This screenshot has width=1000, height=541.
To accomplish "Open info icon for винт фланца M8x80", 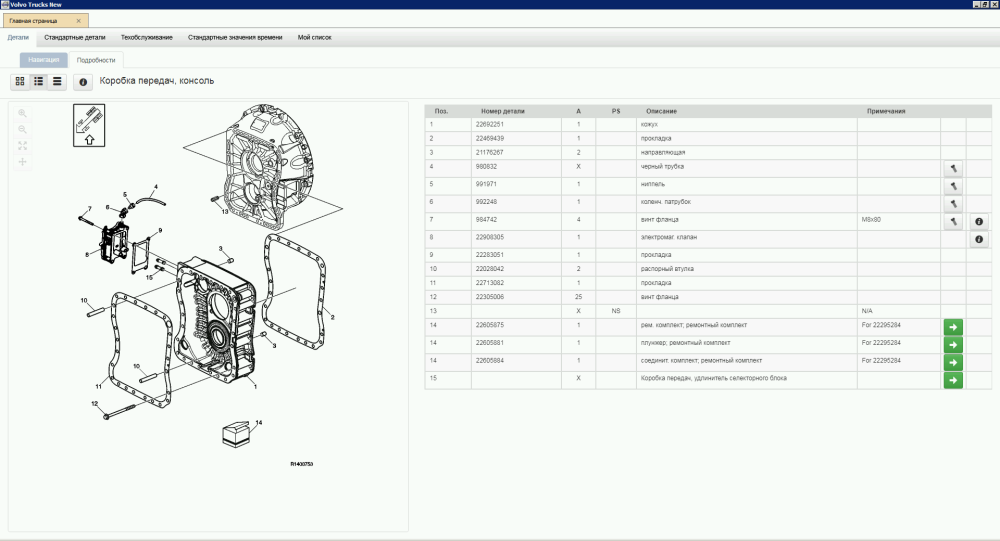I will pyautogui.click(x=979, y=221).
